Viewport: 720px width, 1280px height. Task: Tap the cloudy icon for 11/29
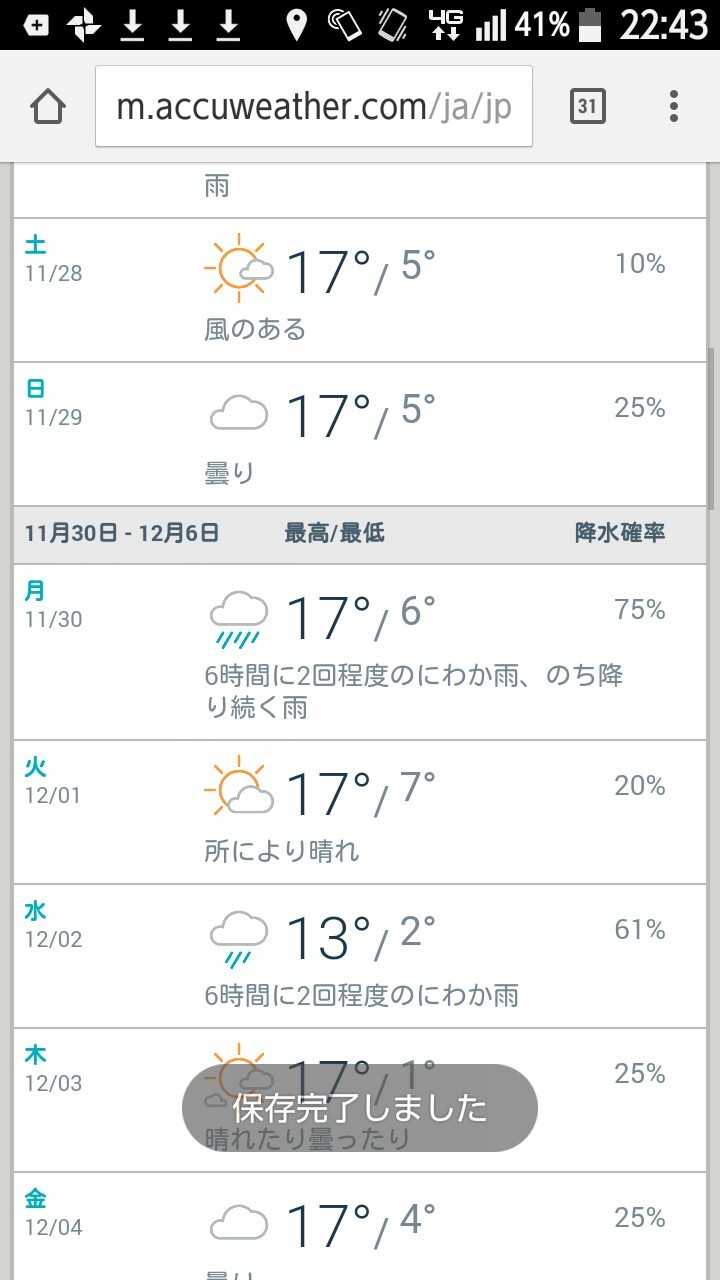click(x=239, y=412)
